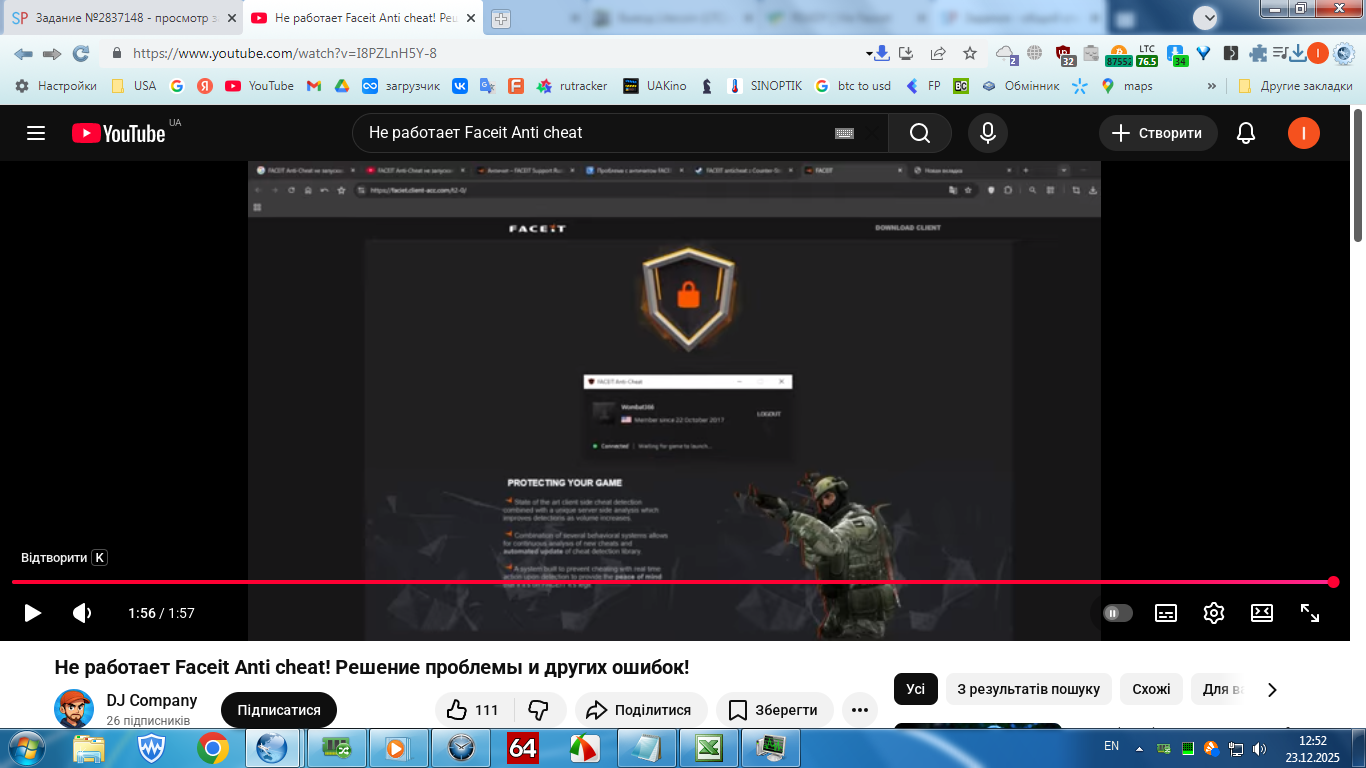This screenshot has height=768, width=1366.
Task: Open Chrome from the taskbar
Action: (212, 747)
